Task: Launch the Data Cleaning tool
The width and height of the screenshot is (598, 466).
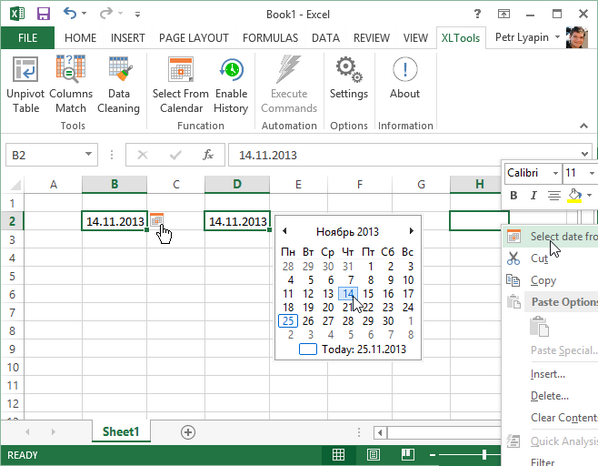Action: tap(119, 85)
